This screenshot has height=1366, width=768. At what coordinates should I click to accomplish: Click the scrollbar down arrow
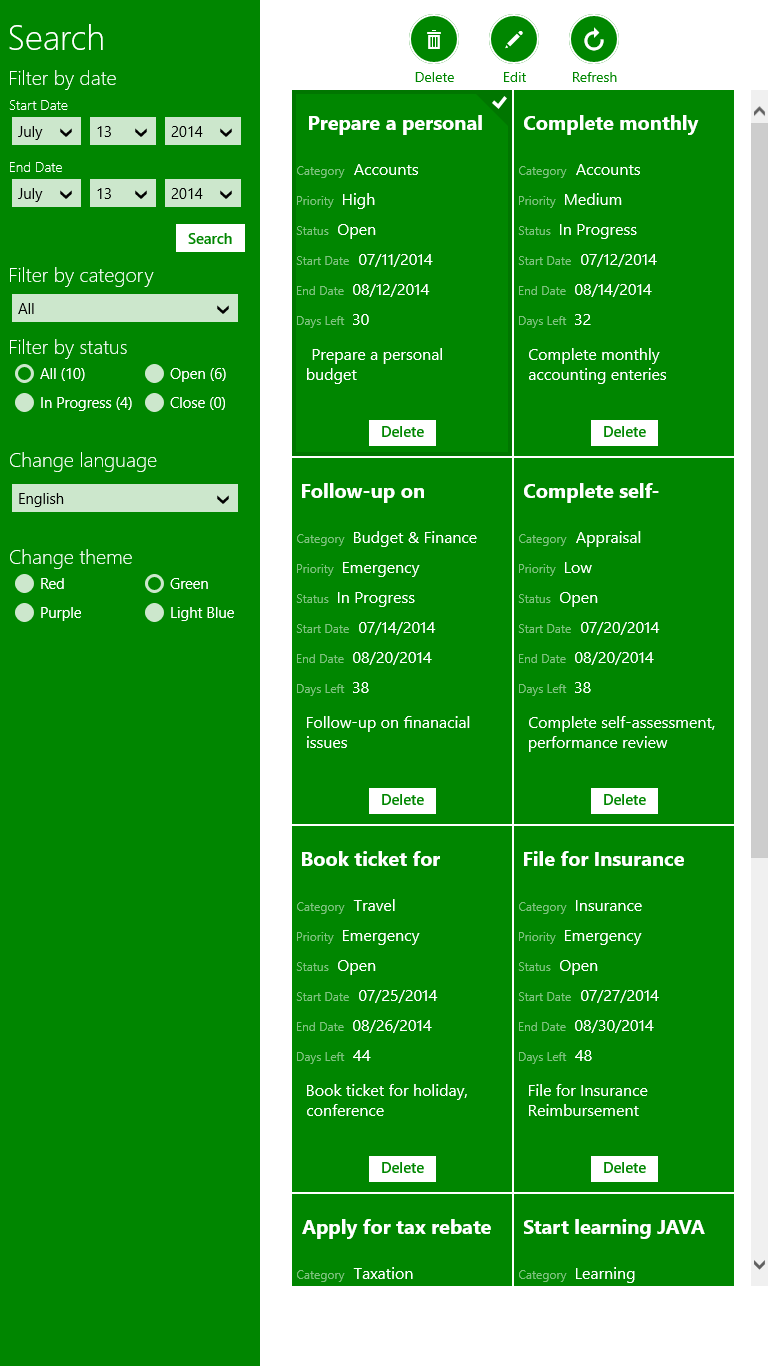(759, 1264)
